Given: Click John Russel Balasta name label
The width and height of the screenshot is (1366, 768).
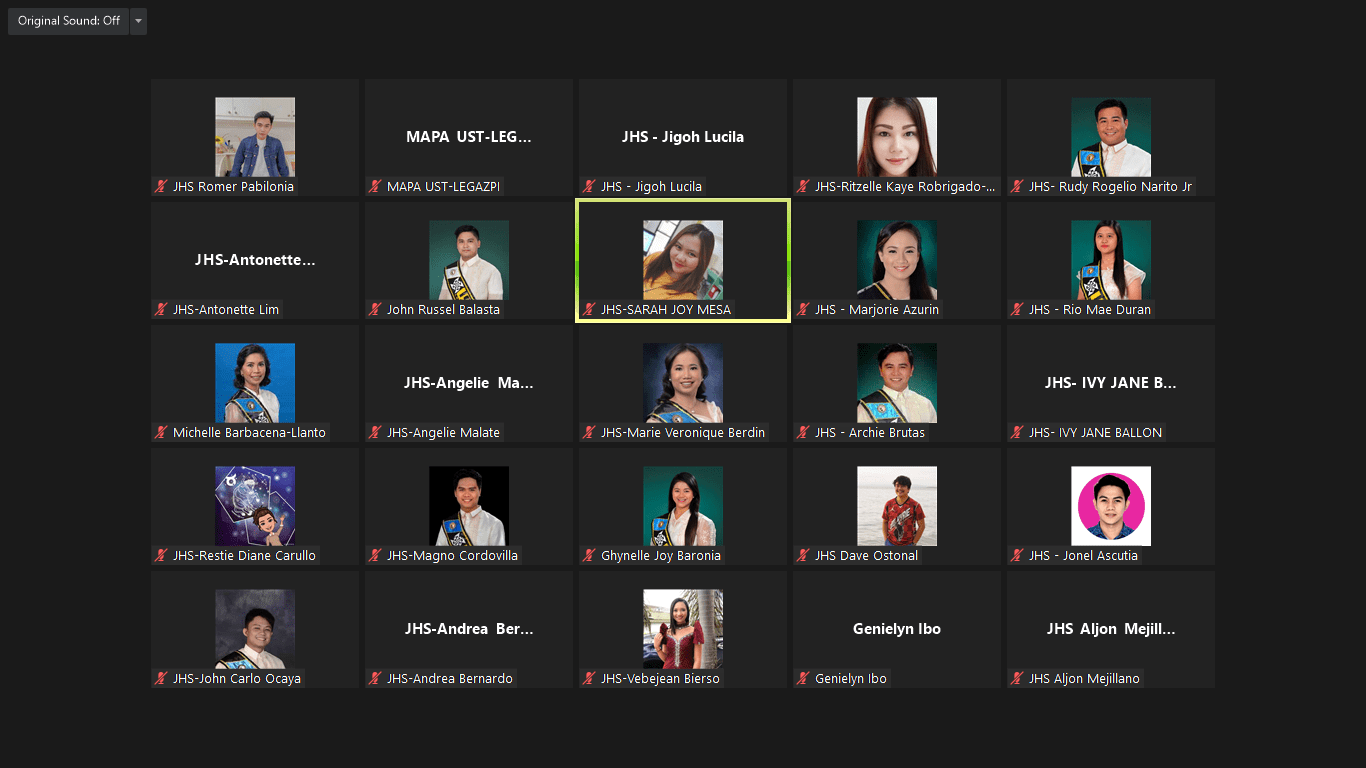Looking at the screenshot, I should pos(443,310).
